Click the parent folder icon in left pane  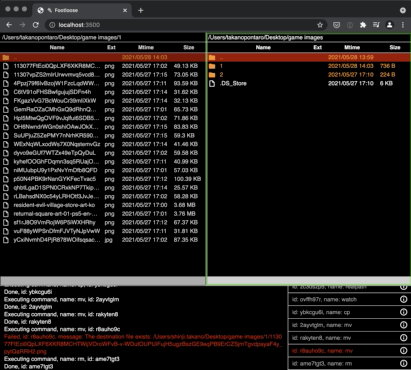click(x=6, y=57)
